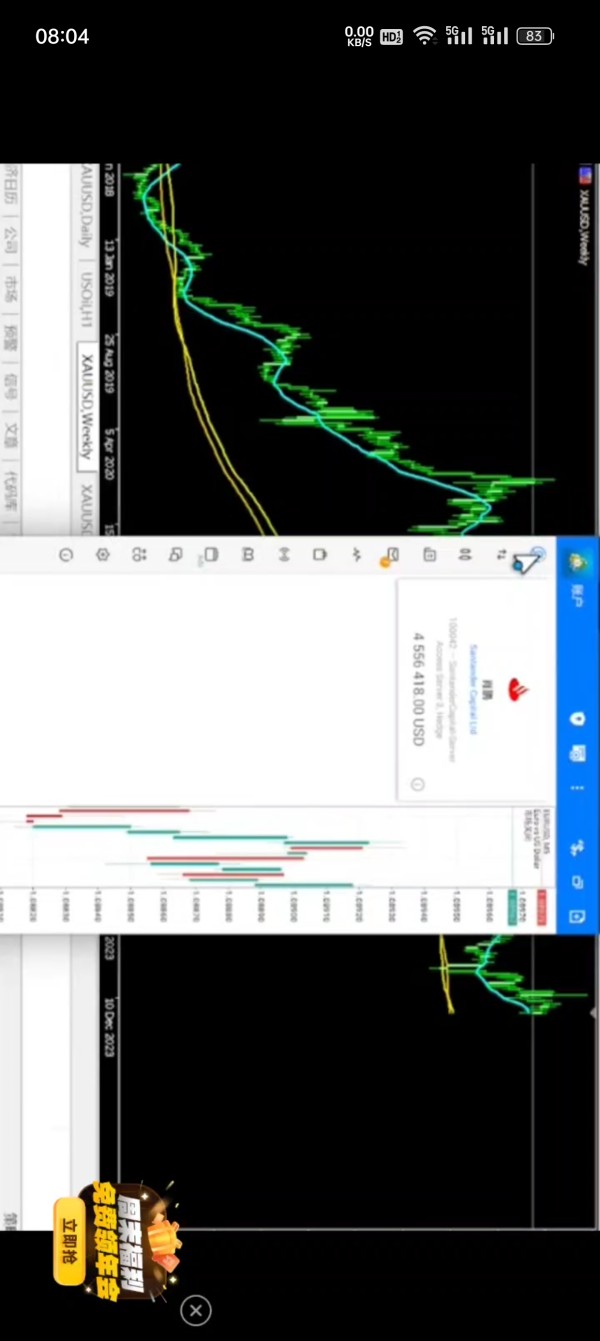
Task: Click the copy windows icon in the blue header
Action: pyautogui.click(x=577, y=882)
